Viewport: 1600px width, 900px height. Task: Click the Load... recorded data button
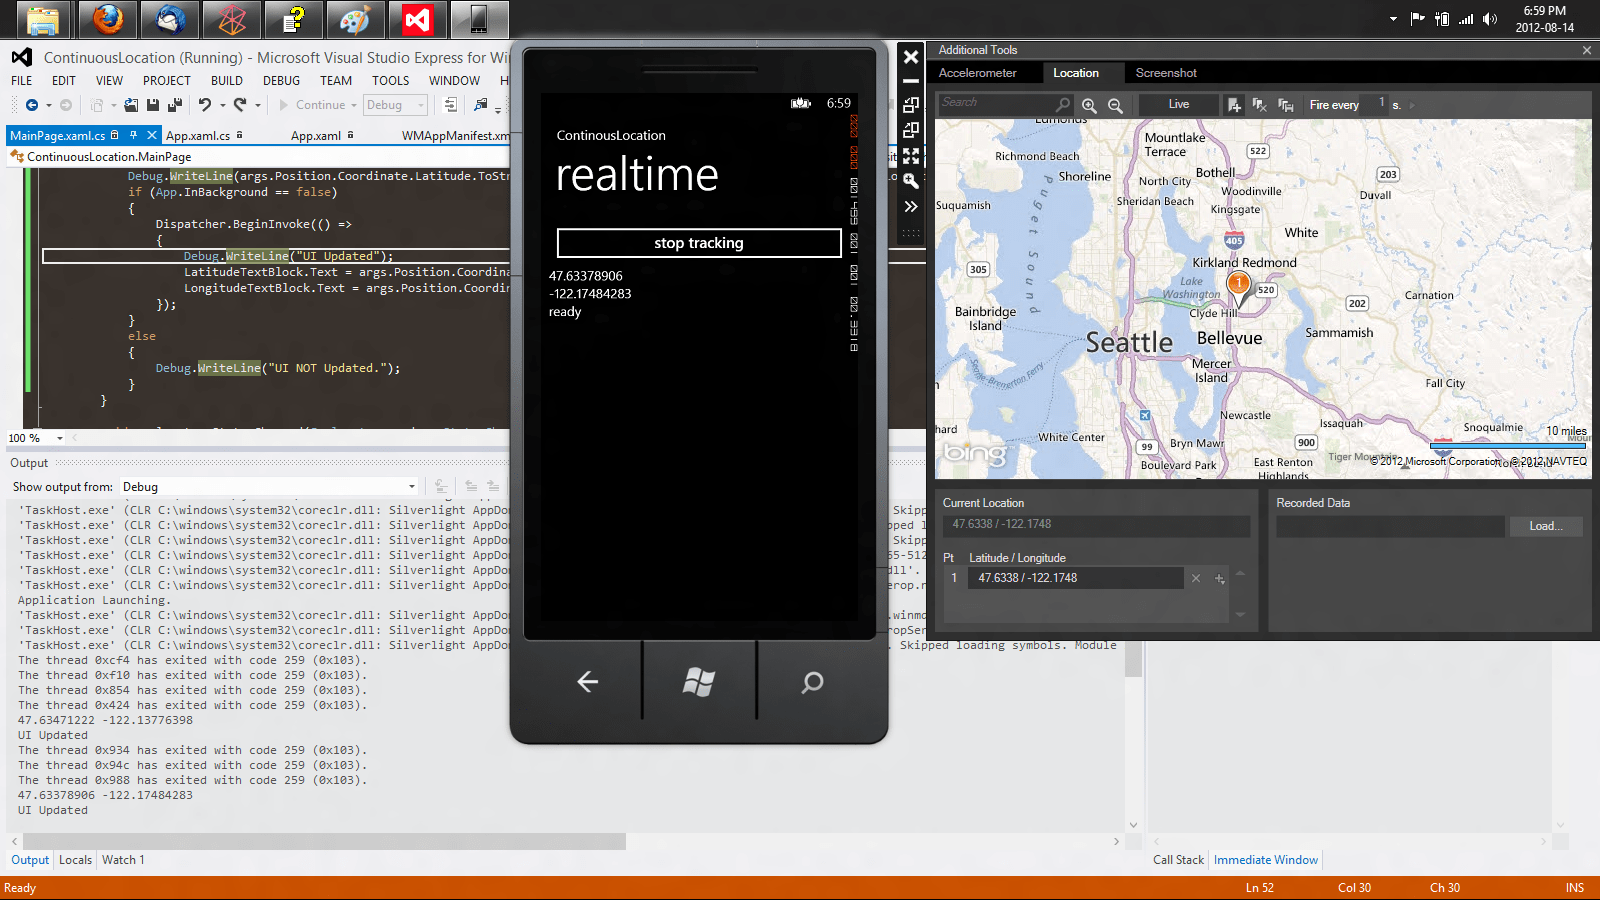tap(1545, 526)
